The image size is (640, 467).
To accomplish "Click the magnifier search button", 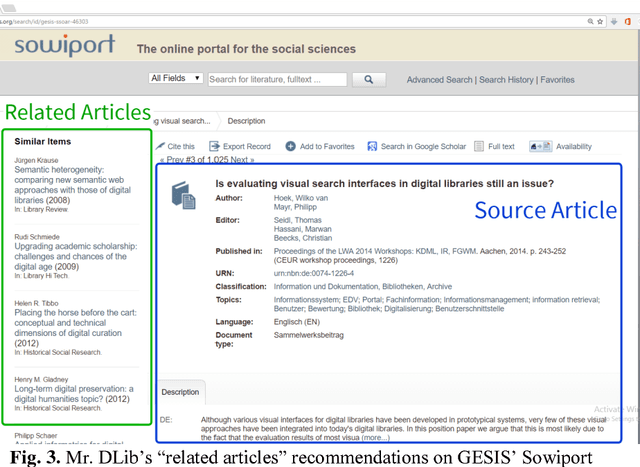I will tap(368, 79).
